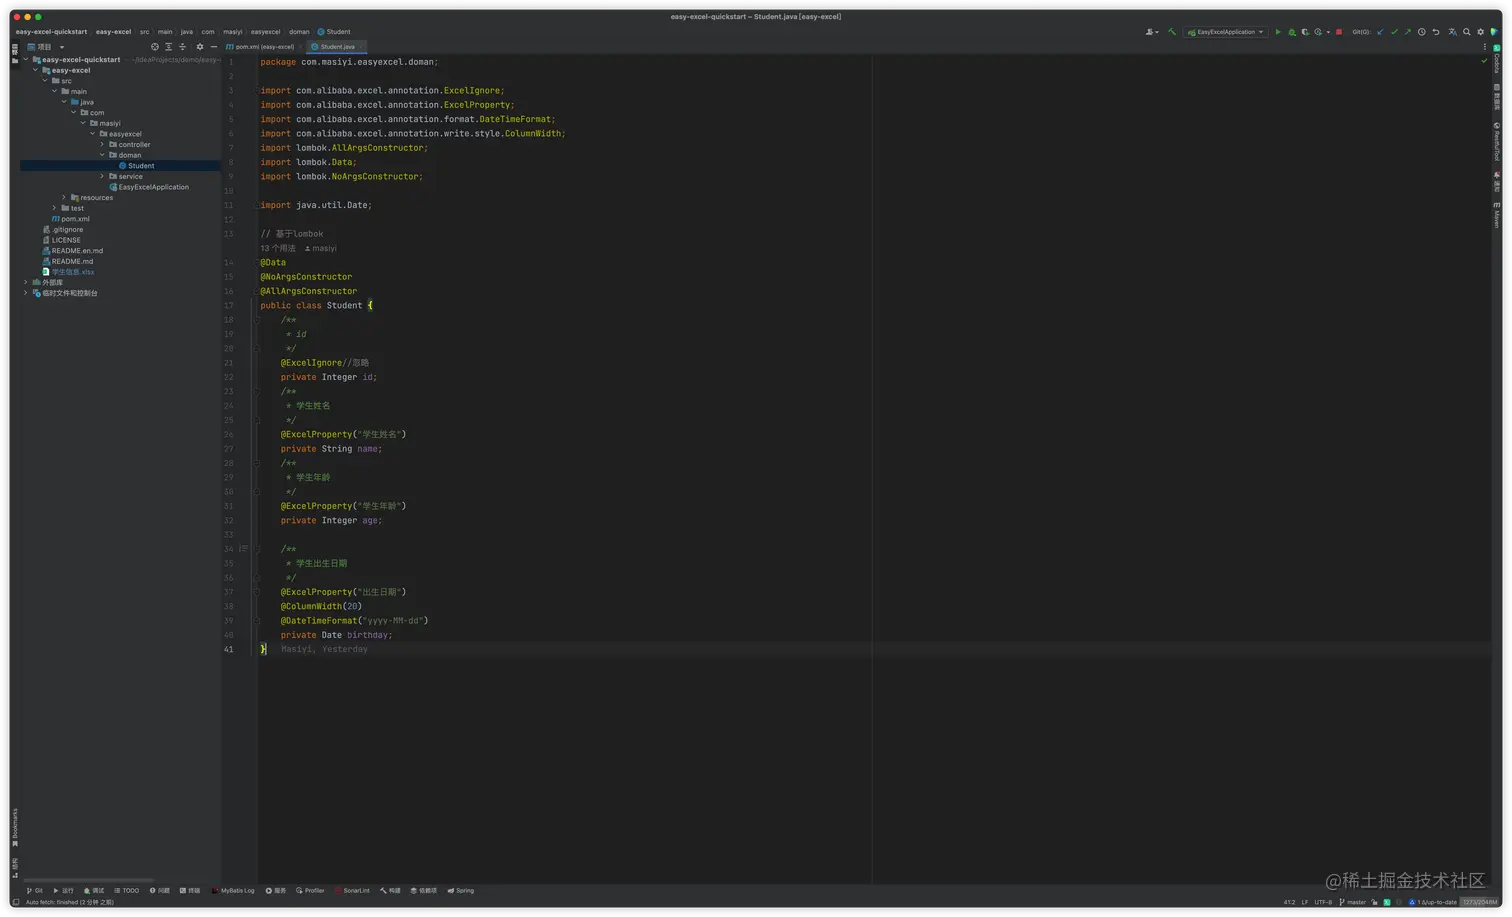1512x917 pixels.
Task: Open TODO tool window tab
Action: point(127,890)
